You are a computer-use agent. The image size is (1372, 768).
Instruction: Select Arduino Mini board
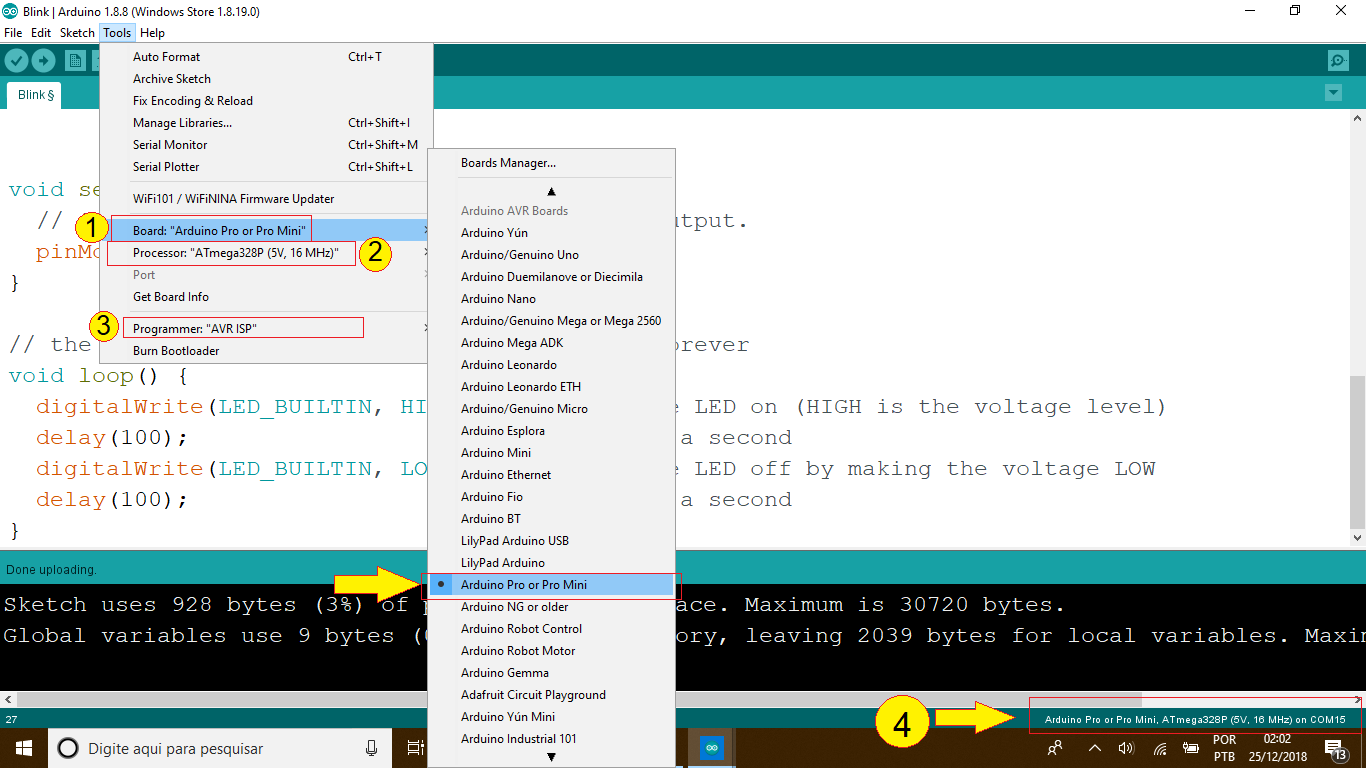coord(551,453)
